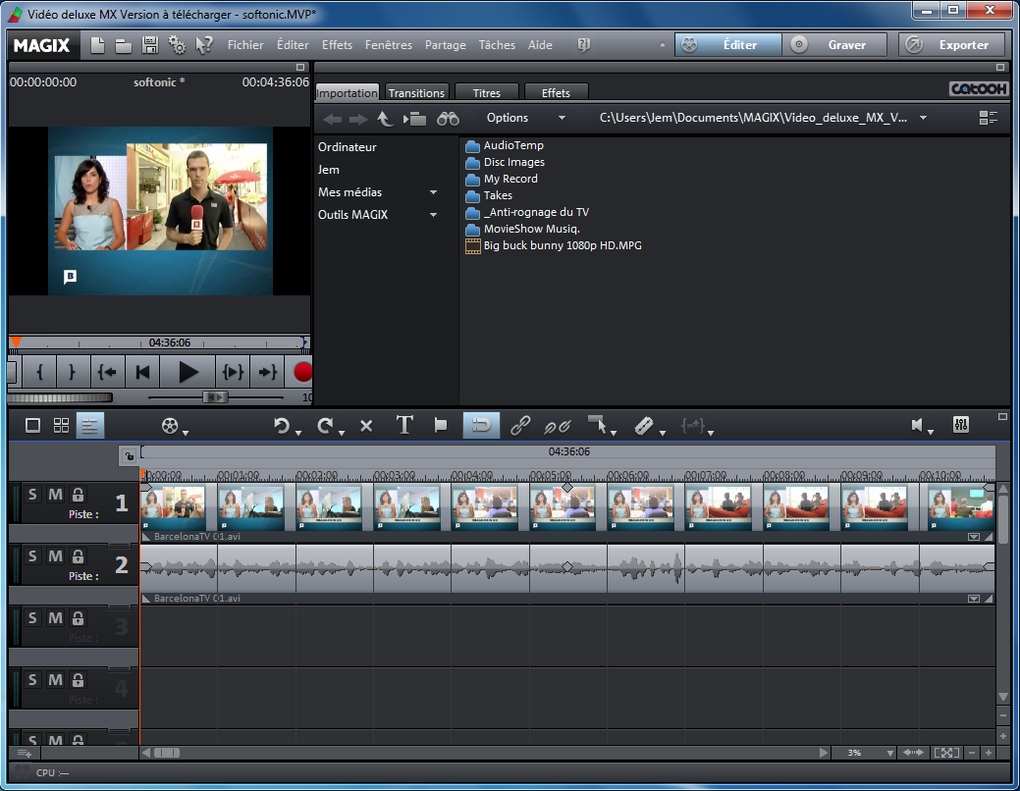Change file list view mode icon
1020x791 pixels.
[988, 118]
